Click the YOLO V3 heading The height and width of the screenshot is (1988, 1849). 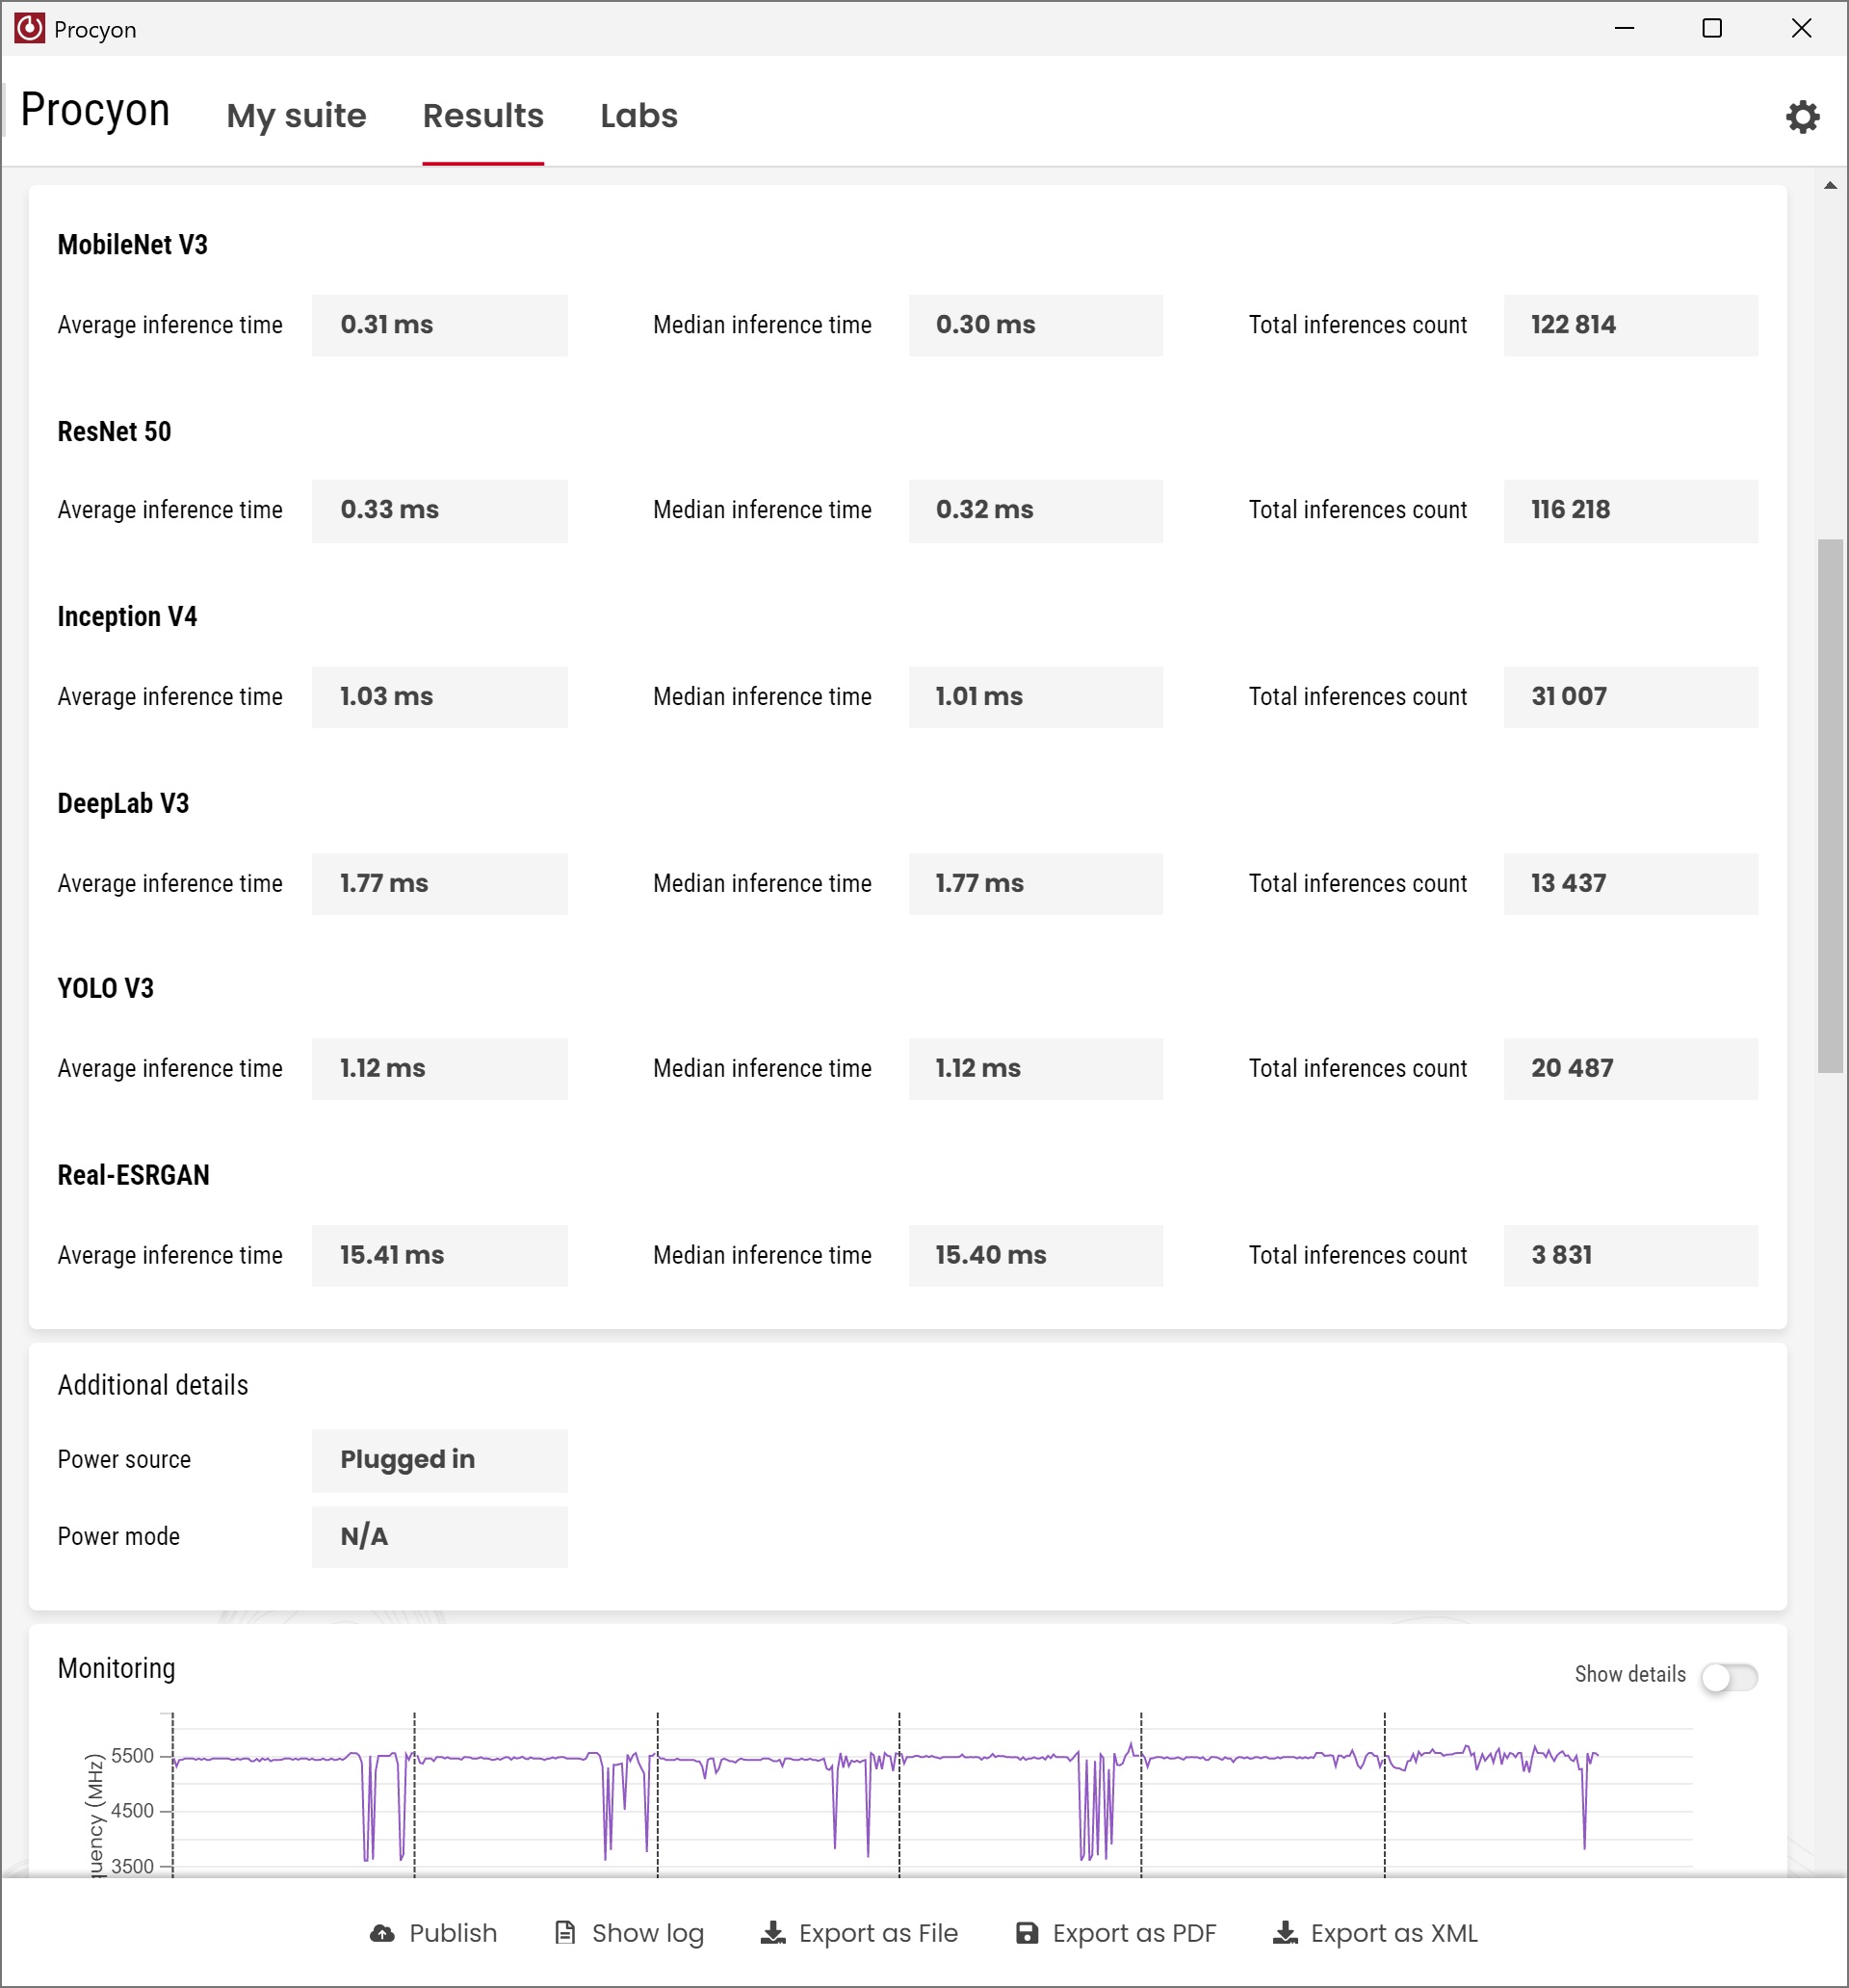click(x=105, y=988)
